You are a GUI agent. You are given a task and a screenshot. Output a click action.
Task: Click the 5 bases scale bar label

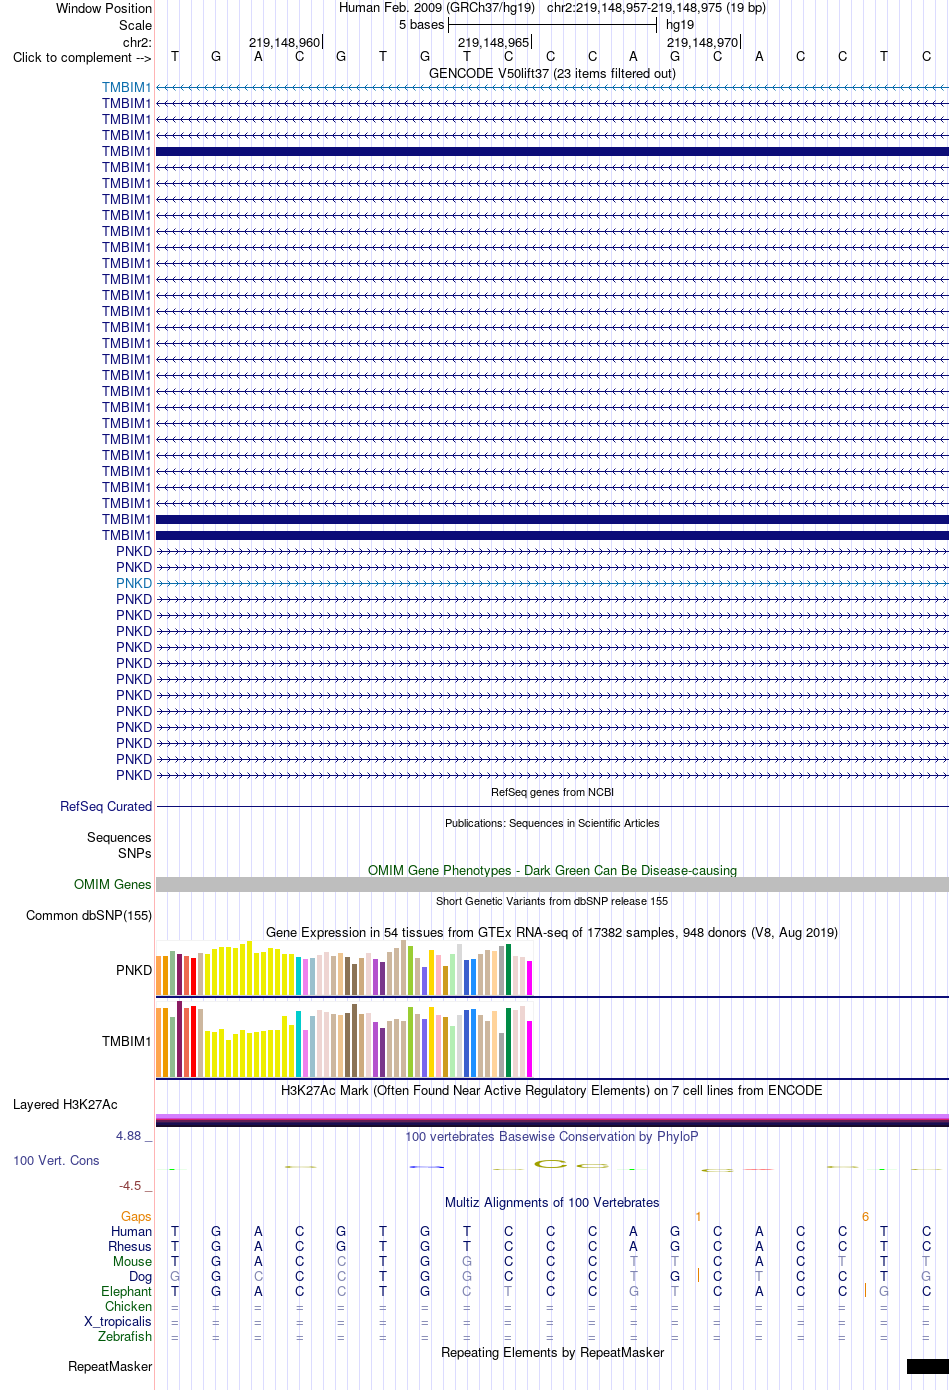coord(421,25)
